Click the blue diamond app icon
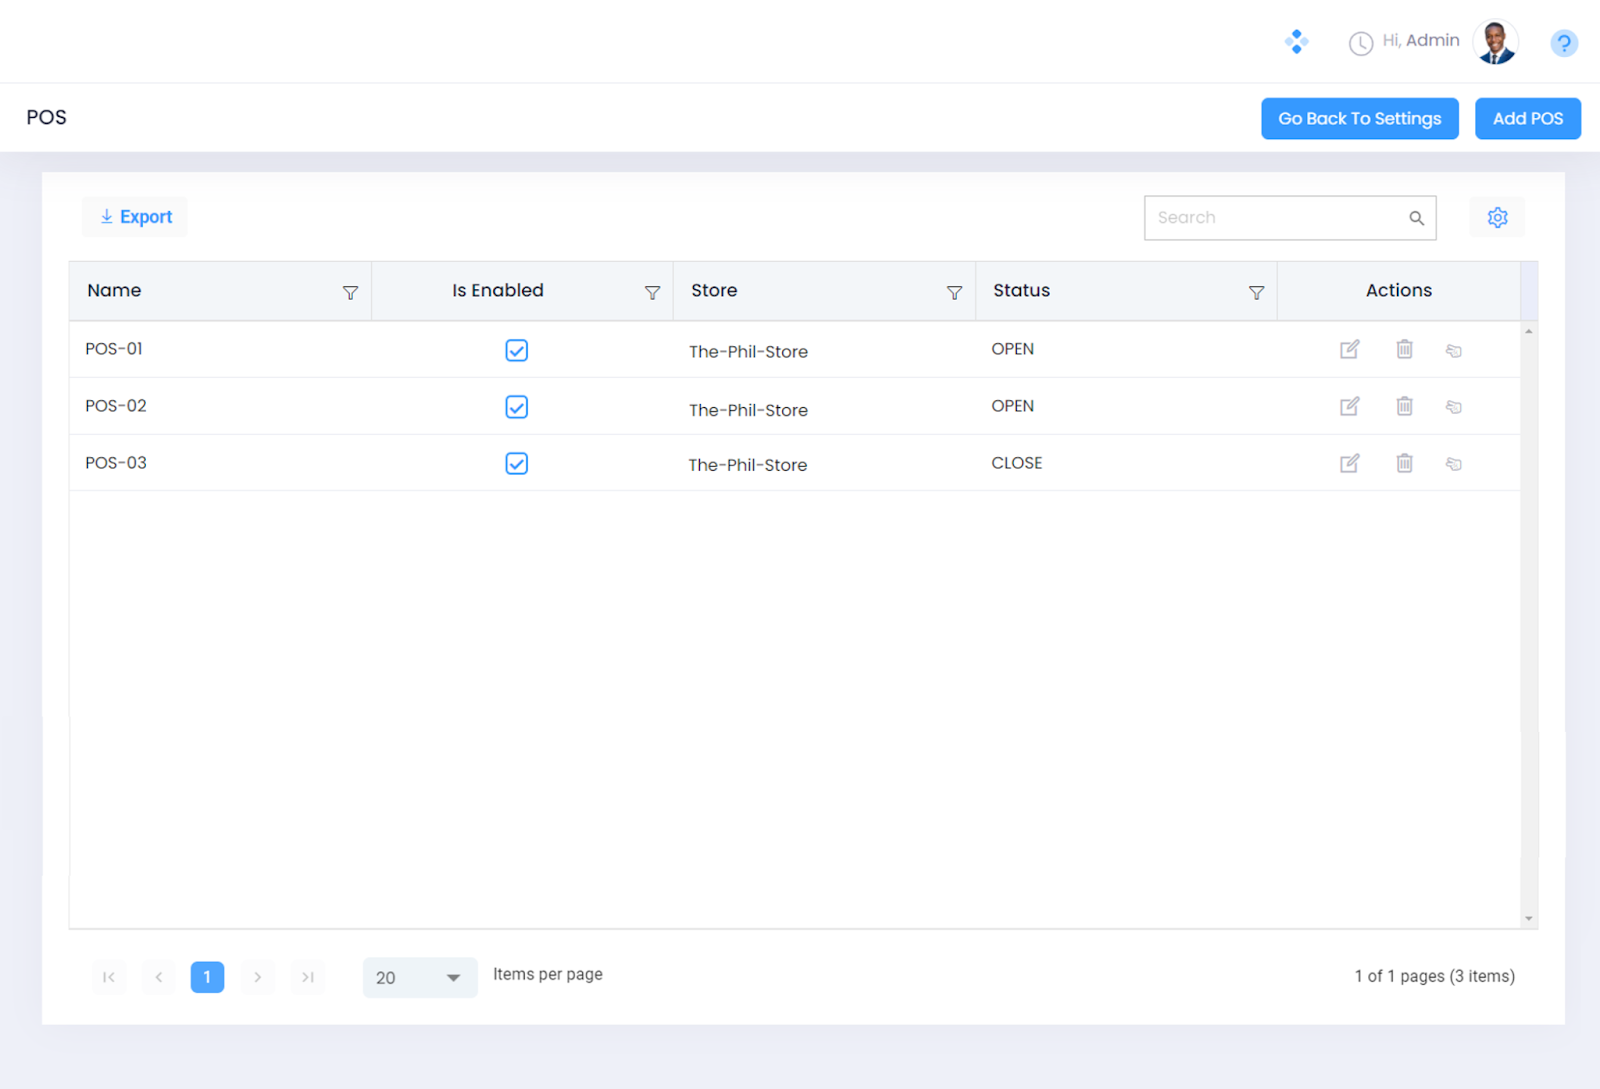1600x1089 pixels. point(1296,42)
